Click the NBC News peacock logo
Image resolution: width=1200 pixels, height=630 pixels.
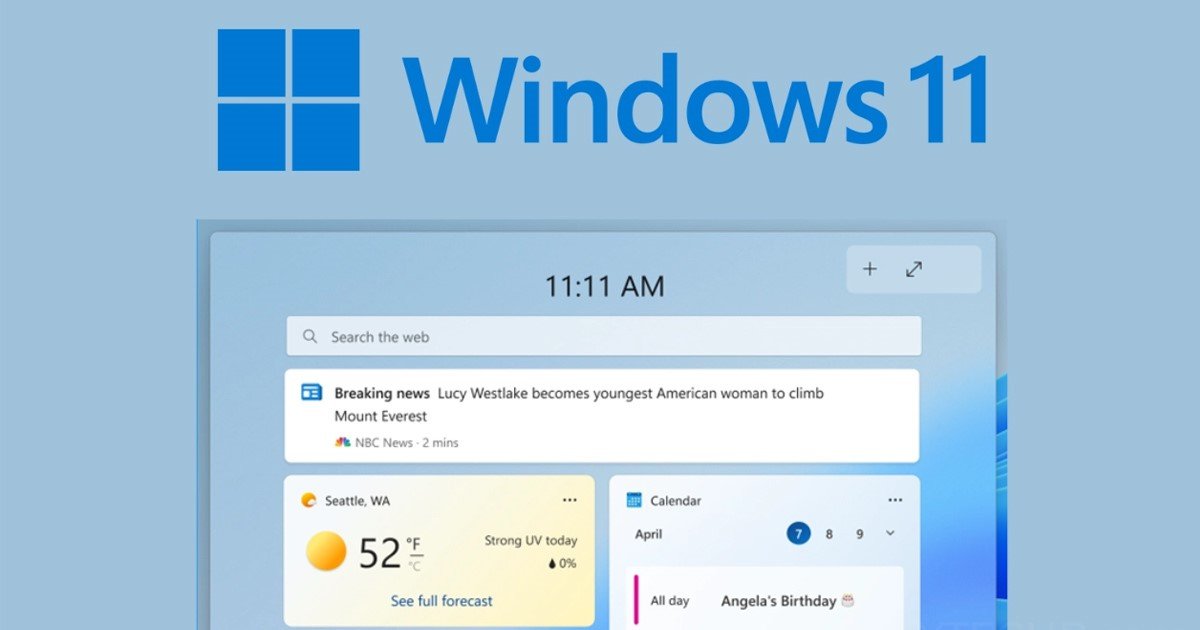click(342, 442)
